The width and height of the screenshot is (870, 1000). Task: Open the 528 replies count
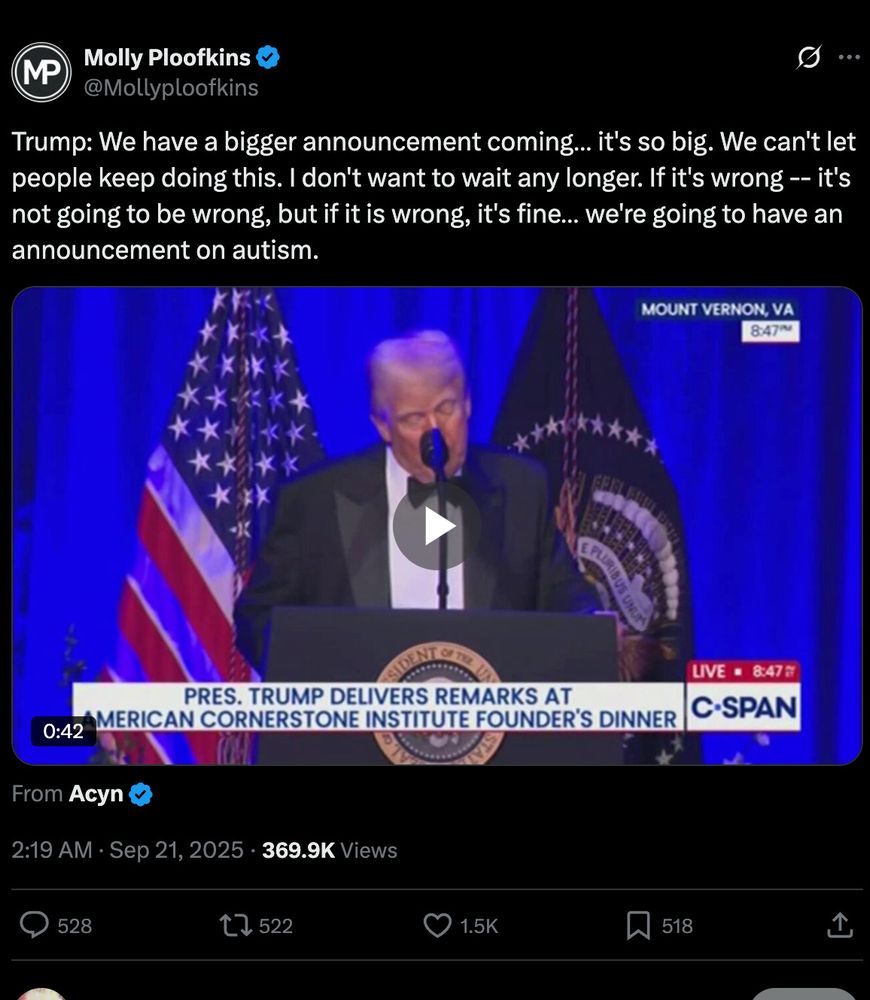(75, 926)
